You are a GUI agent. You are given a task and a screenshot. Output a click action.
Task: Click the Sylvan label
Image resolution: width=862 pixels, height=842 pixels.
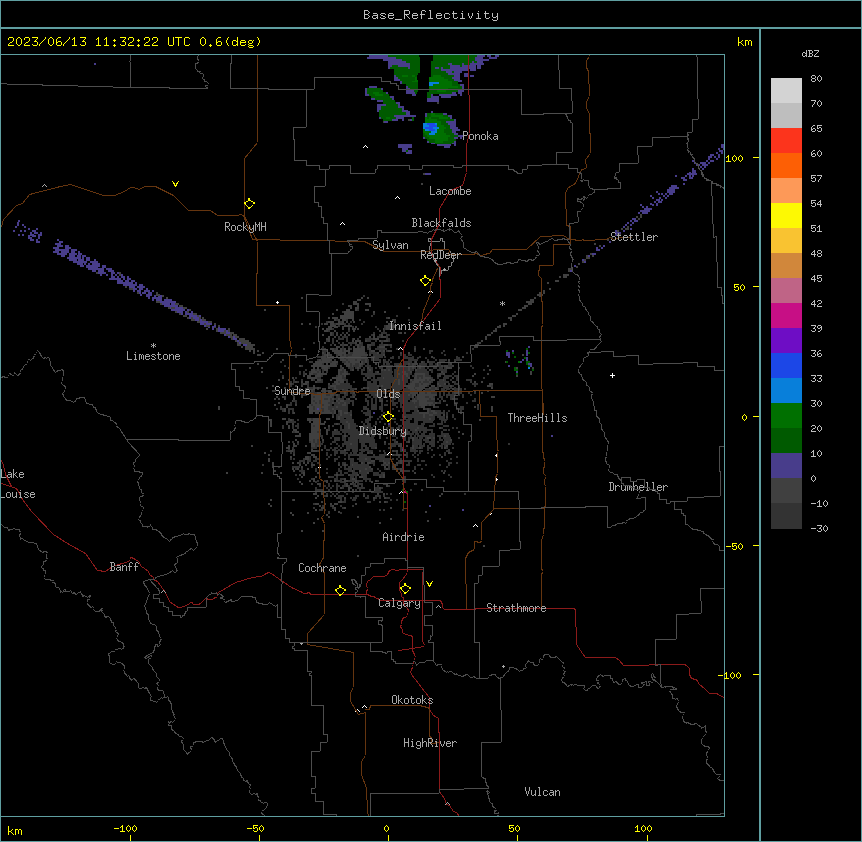[390, 245]
